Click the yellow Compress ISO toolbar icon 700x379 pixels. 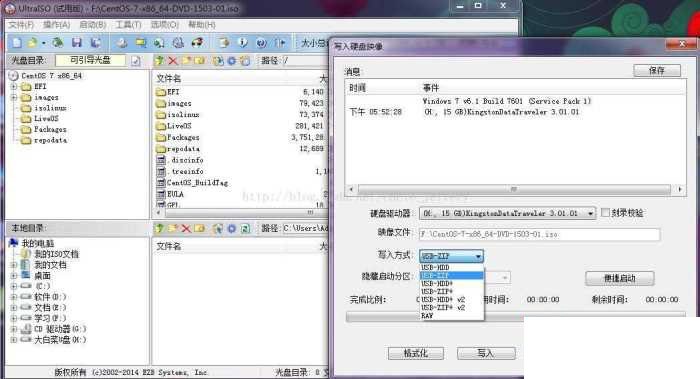pos(141,43)
